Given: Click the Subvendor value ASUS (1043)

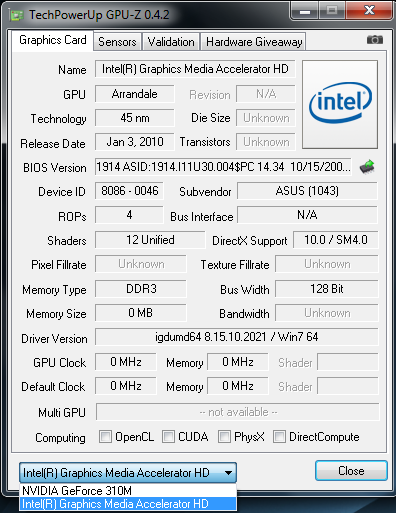Looking at the screenshot, I should tap(307, 191).
